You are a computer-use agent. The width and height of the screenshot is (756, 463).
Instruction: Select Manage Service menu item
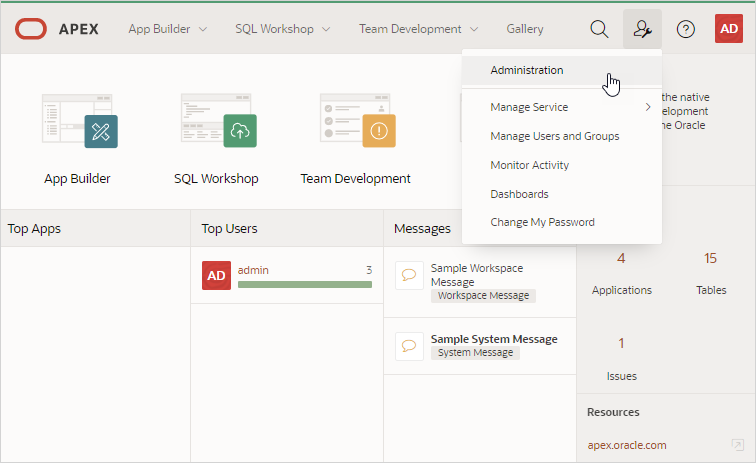tap(562, 107)
